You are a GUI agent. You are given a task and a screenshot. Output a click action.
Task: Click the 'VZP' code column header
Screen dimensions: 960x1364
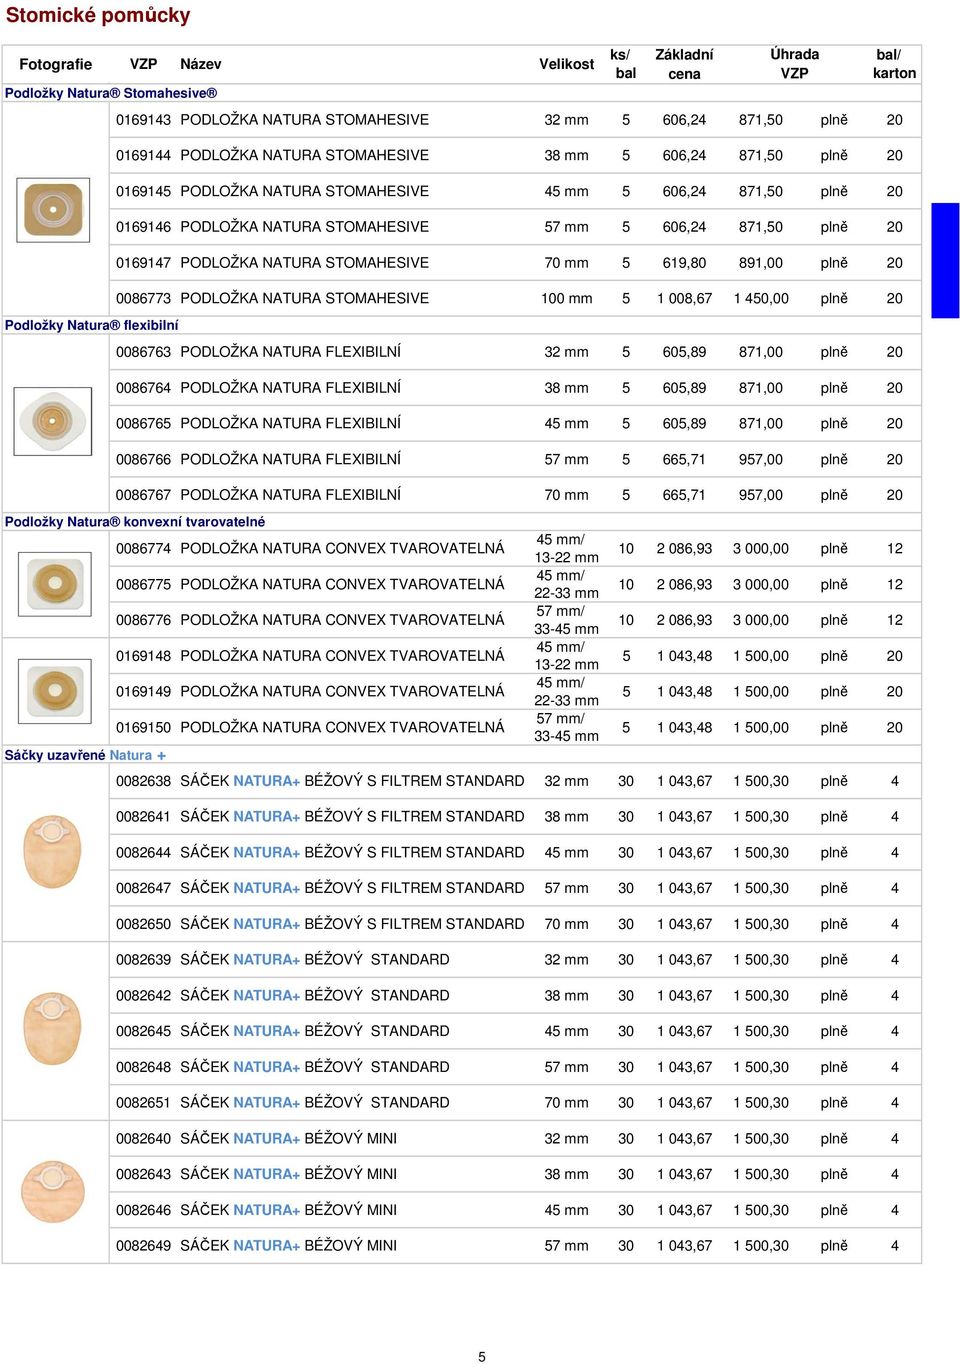(x=144, y=64)
